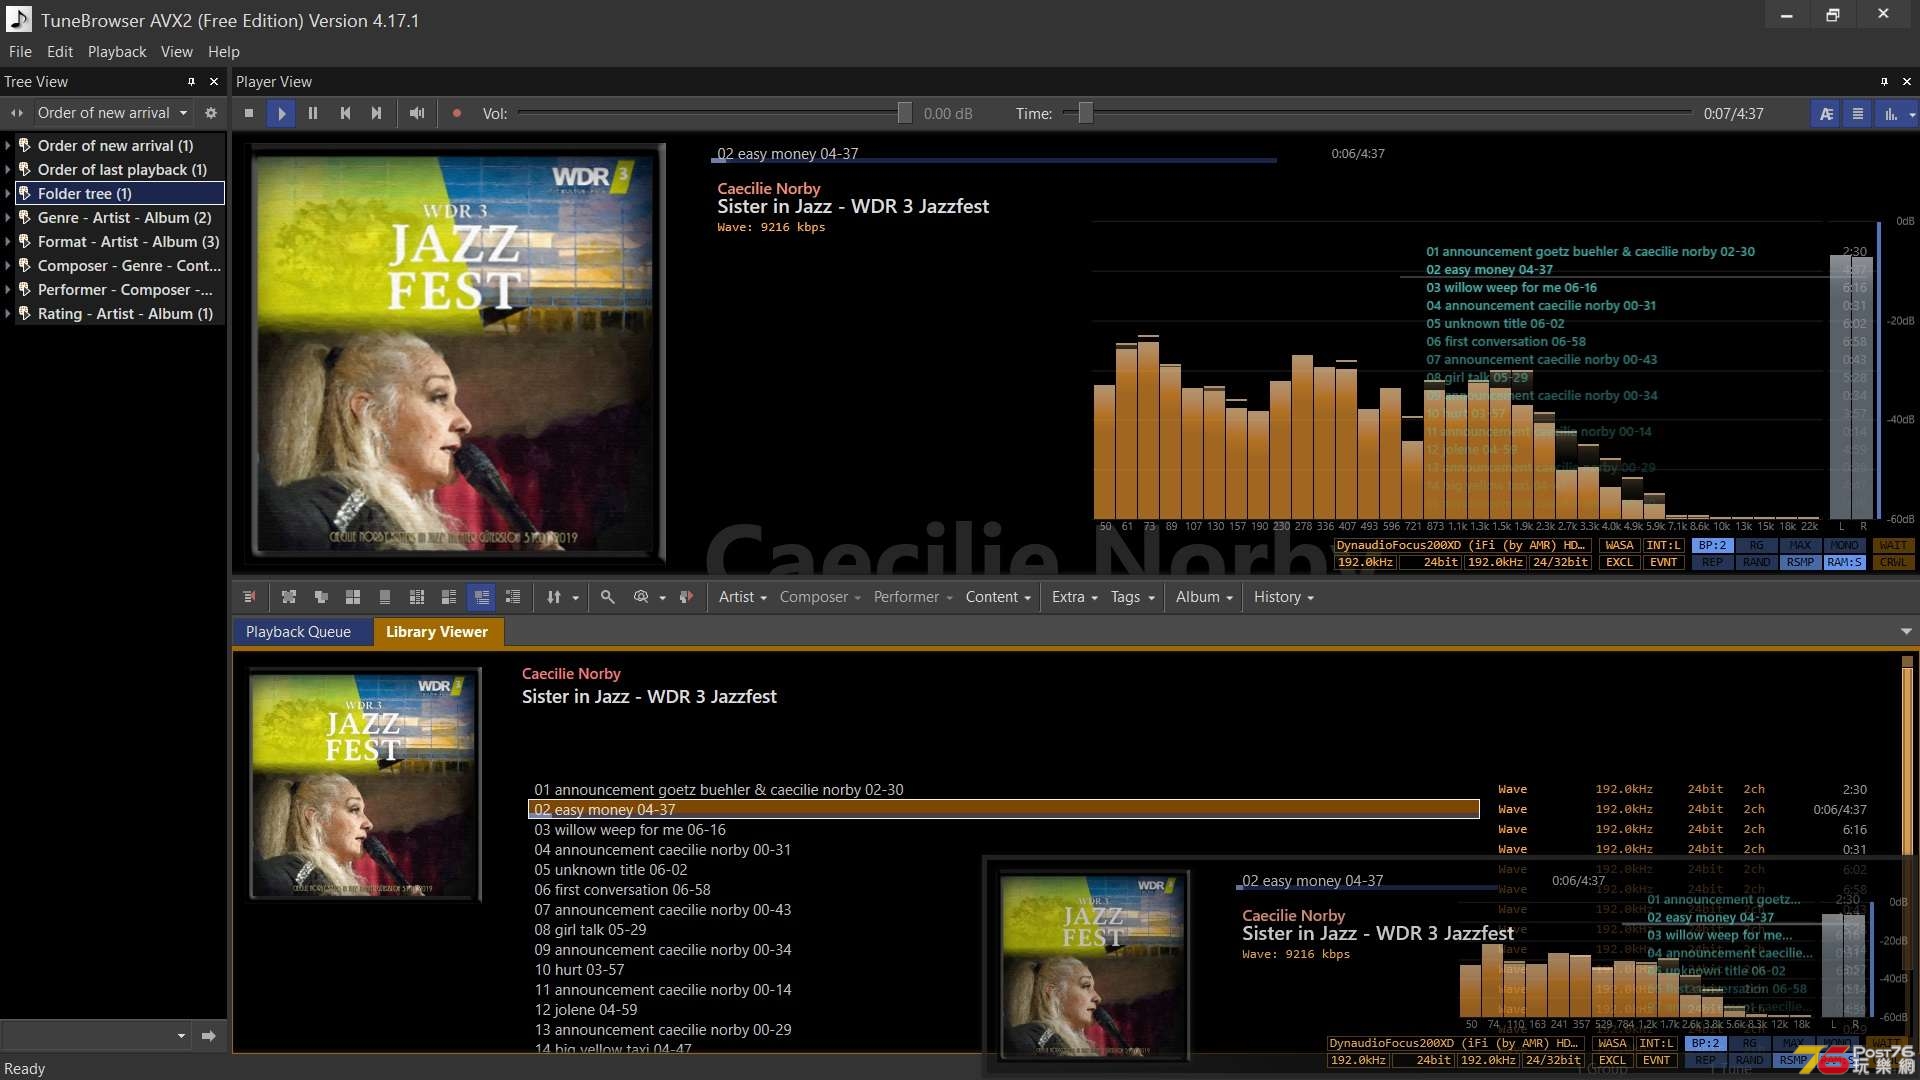Toggle the BP:2 indicator
This screenshot has height=1080, width=1920.
1712,546
